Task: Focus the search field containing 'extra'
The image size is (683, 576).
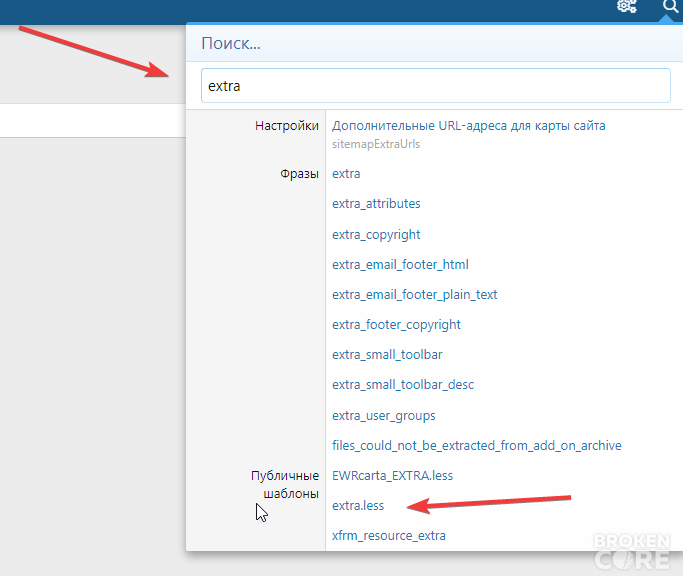Action: click(436, 85)
